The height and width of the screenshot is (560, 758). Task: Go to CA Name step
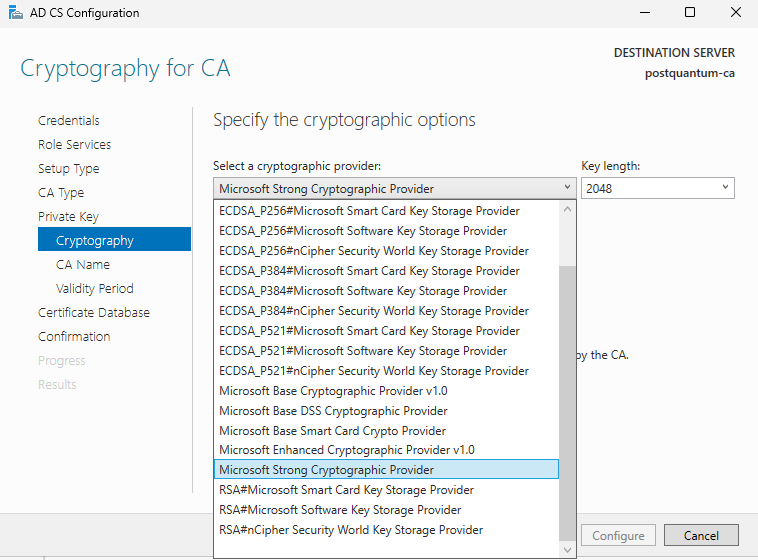(83, 265)
